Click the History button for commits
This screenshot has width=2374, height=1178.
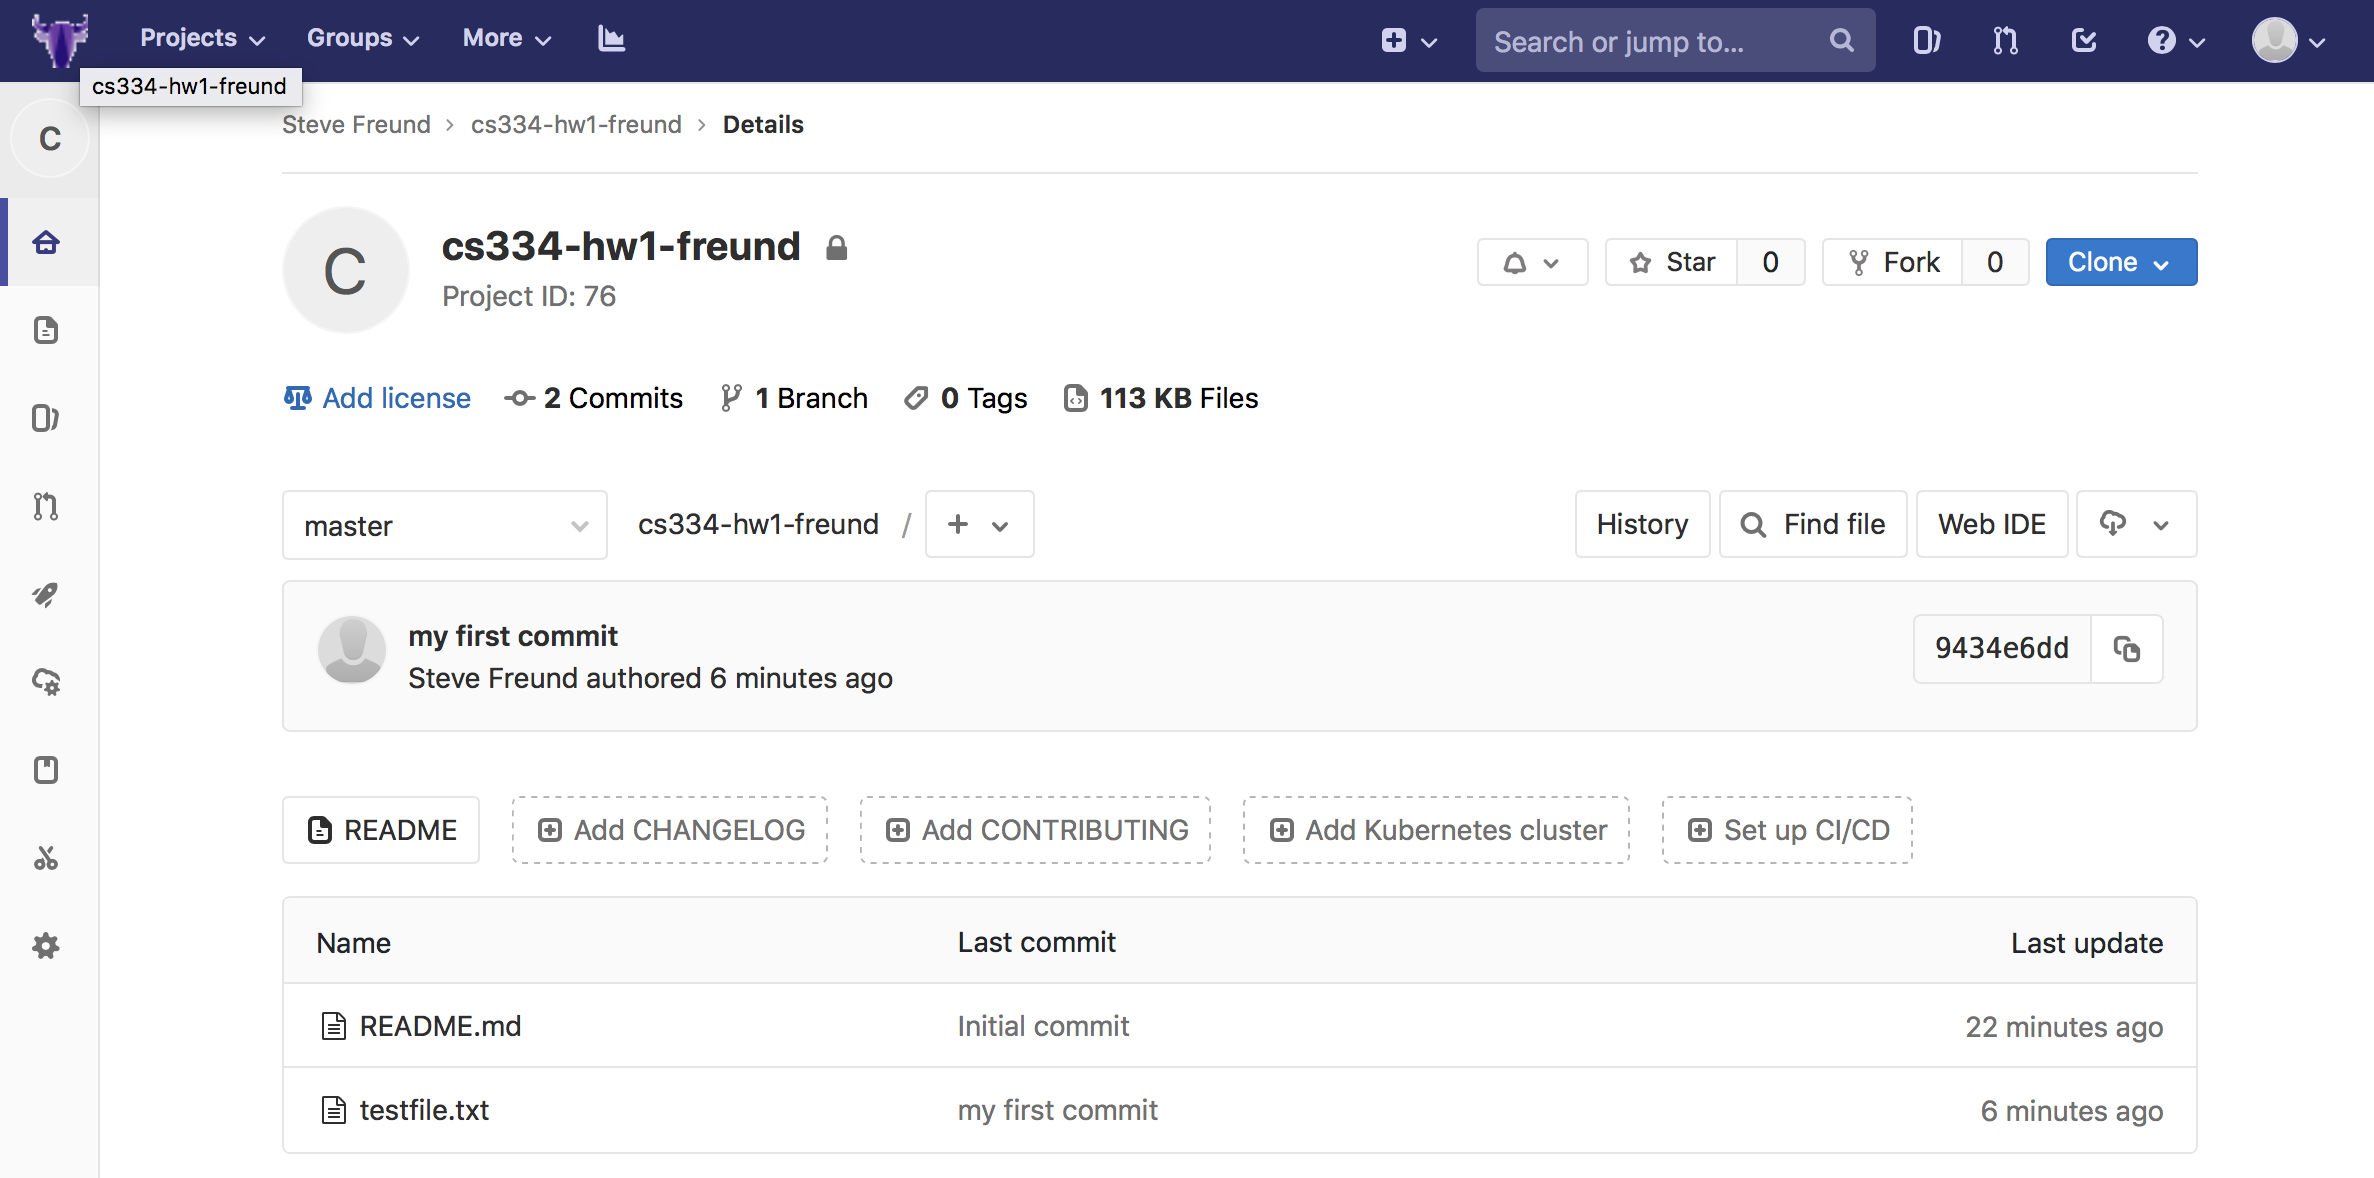1641,525
